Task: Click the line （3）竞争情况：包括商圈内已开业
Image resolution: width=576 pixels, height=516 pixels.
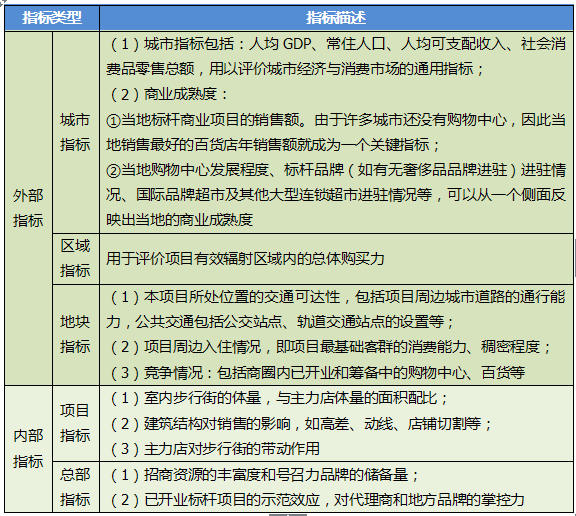Action: point(317,373)
